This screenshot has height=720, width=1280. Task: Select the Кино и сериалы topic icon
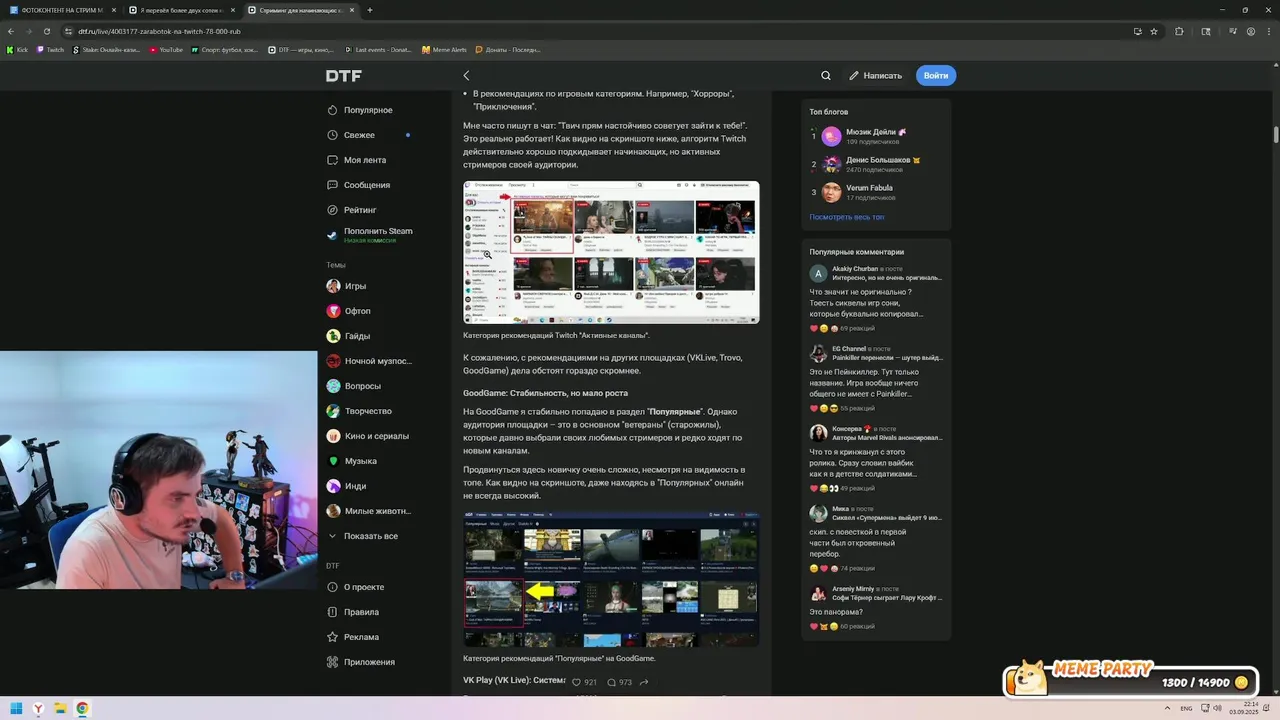pyautogui.click(x=333, y=436)
